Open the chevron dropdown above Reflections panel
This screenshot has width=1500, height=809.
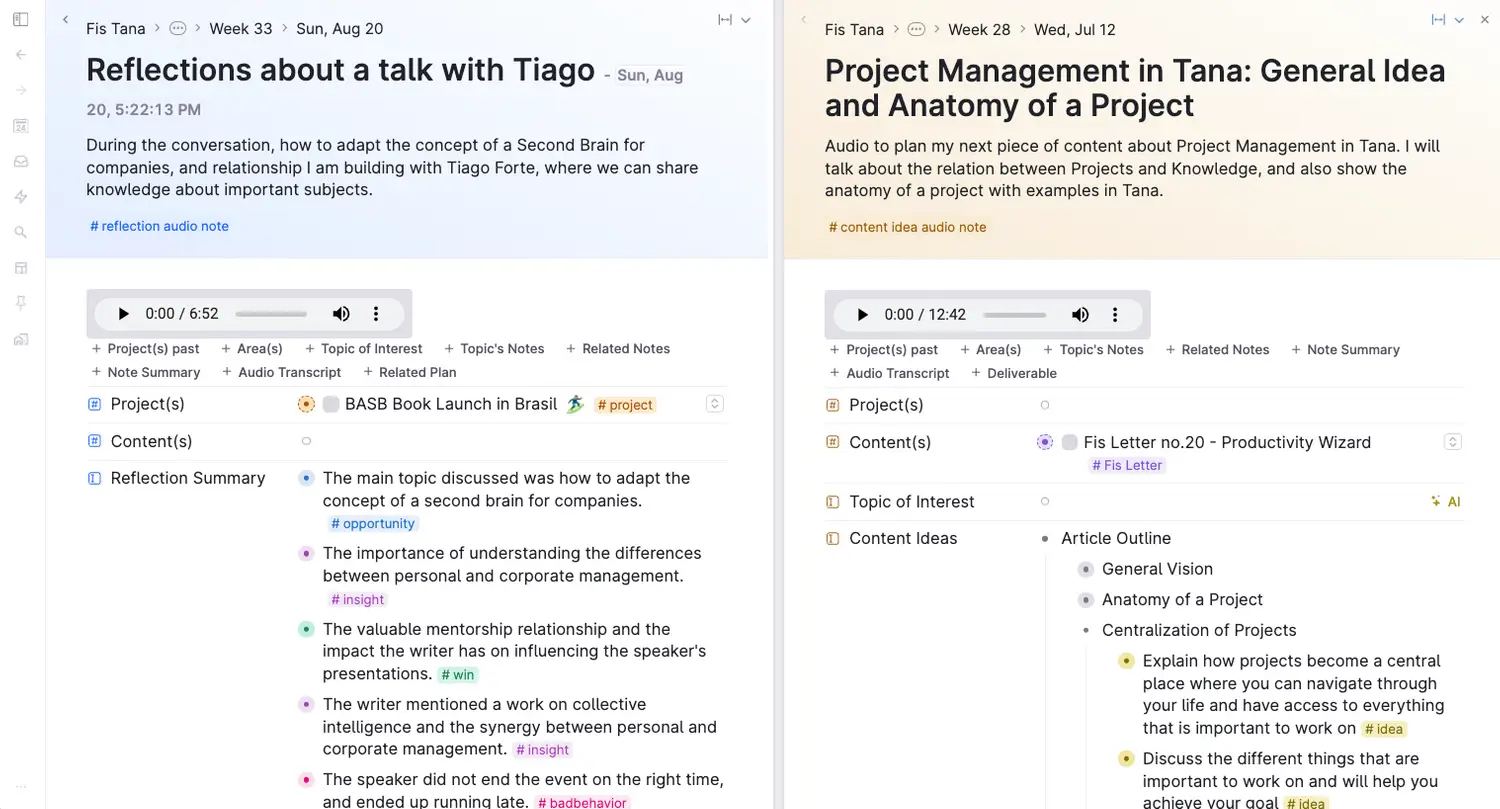point(746,20)
